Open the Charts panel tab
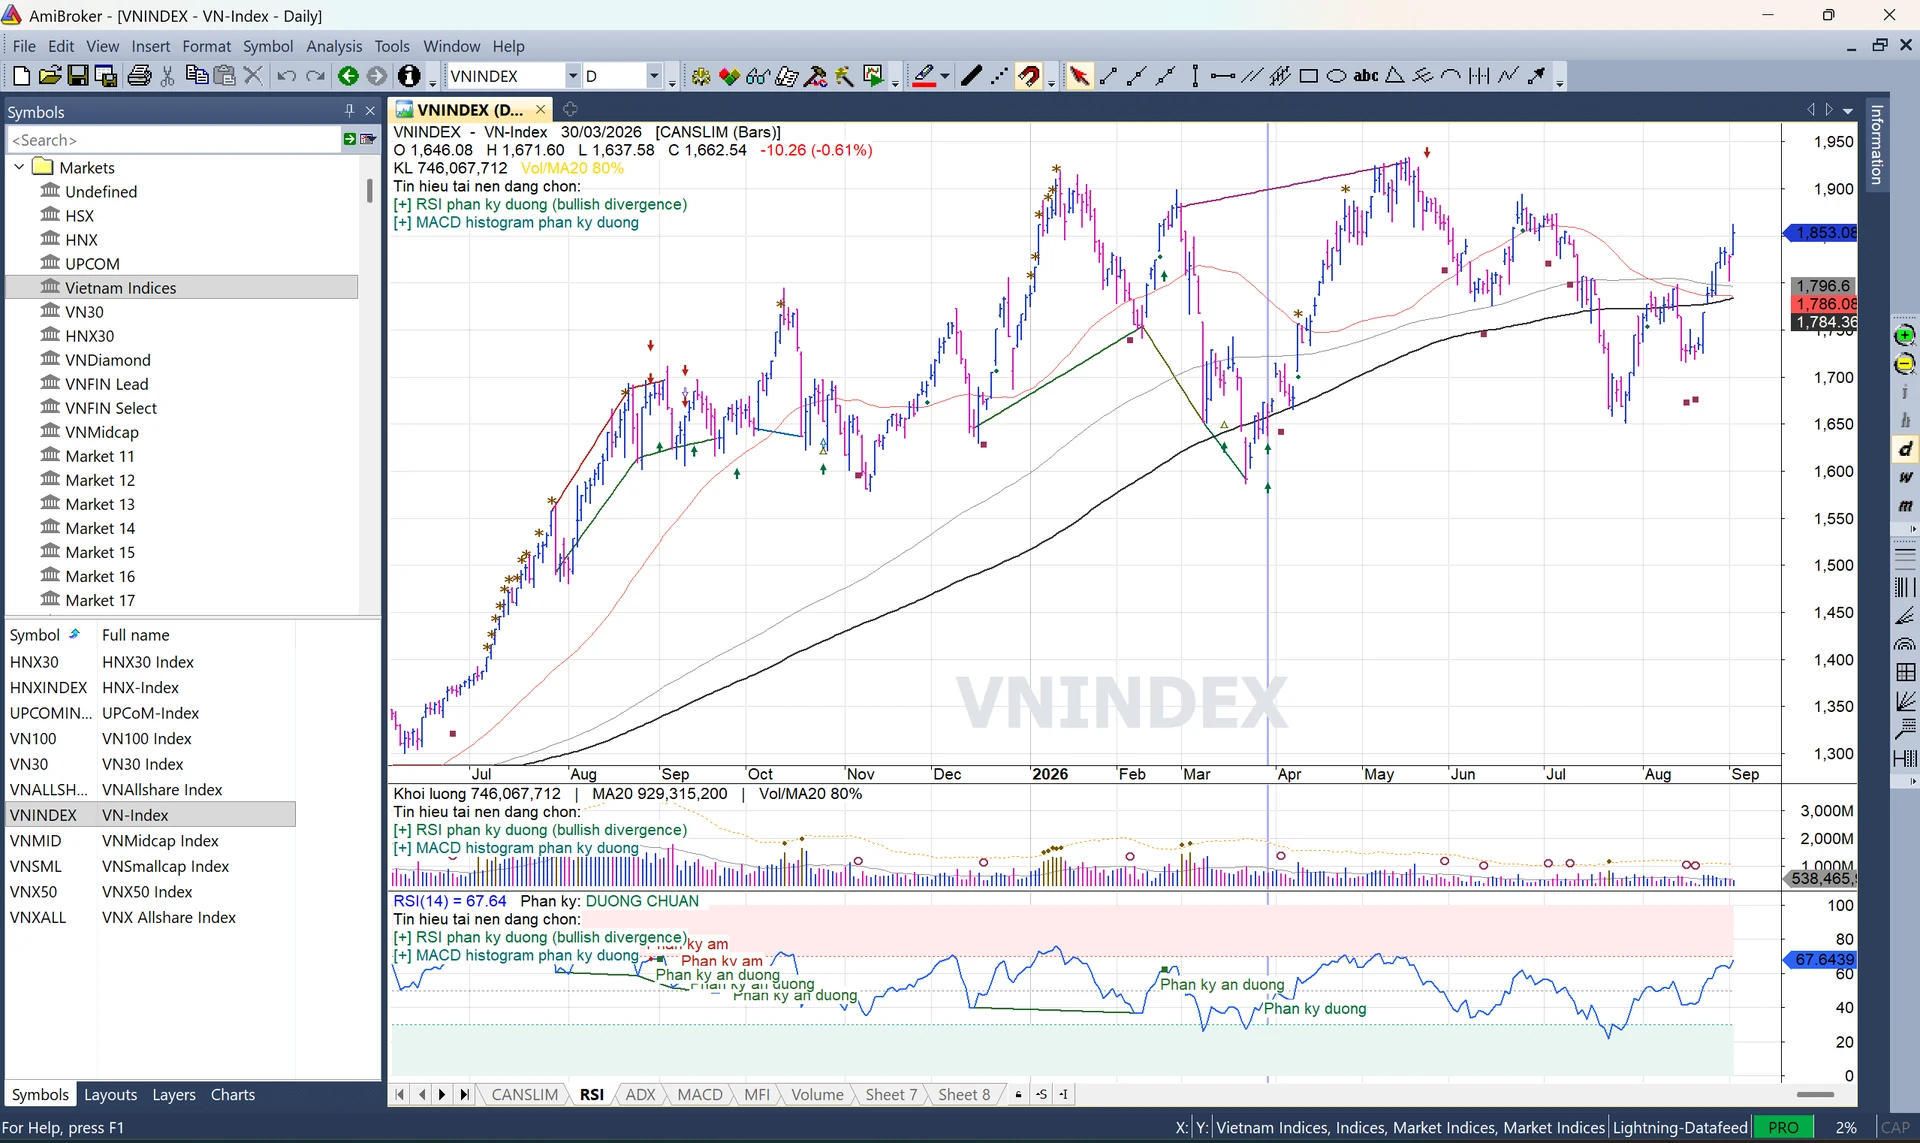This screenshot has height=1143, width=1920. click(233, 1094)
